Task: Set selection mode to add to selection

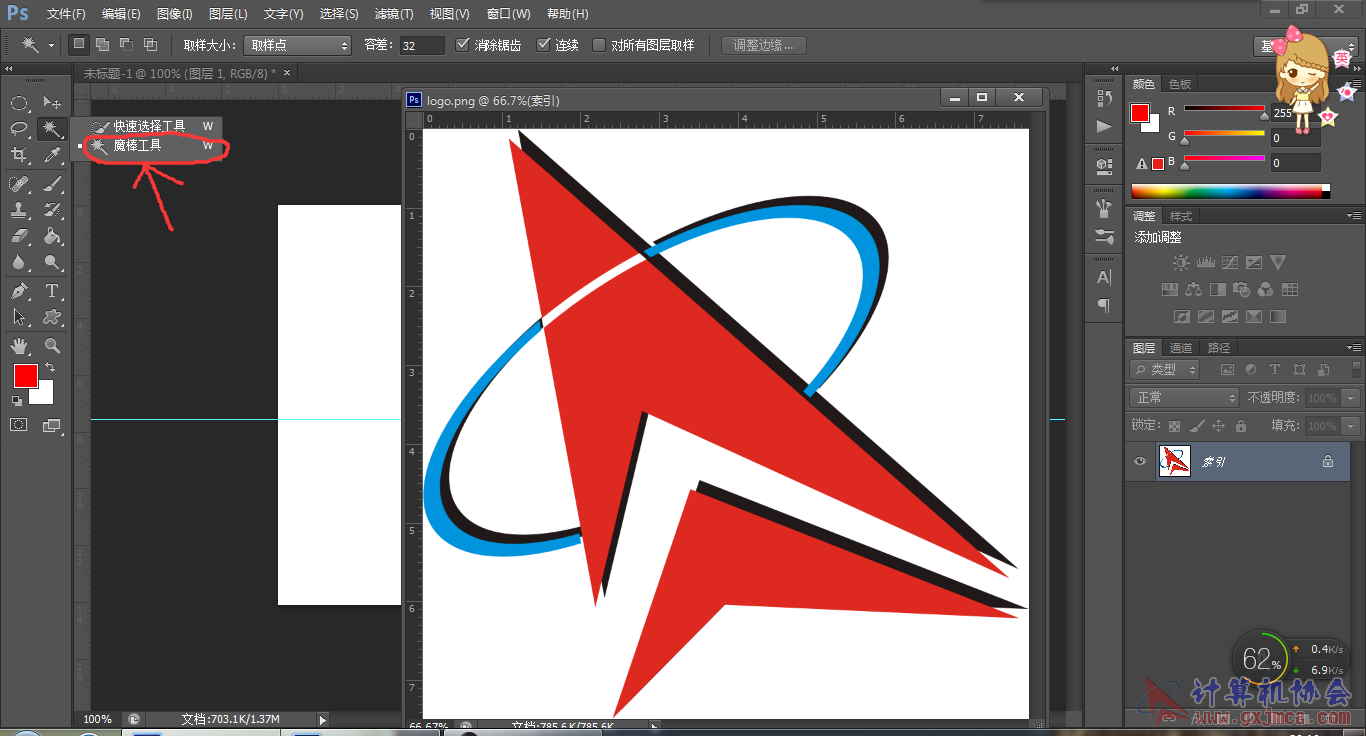Action: pos(102,44)
